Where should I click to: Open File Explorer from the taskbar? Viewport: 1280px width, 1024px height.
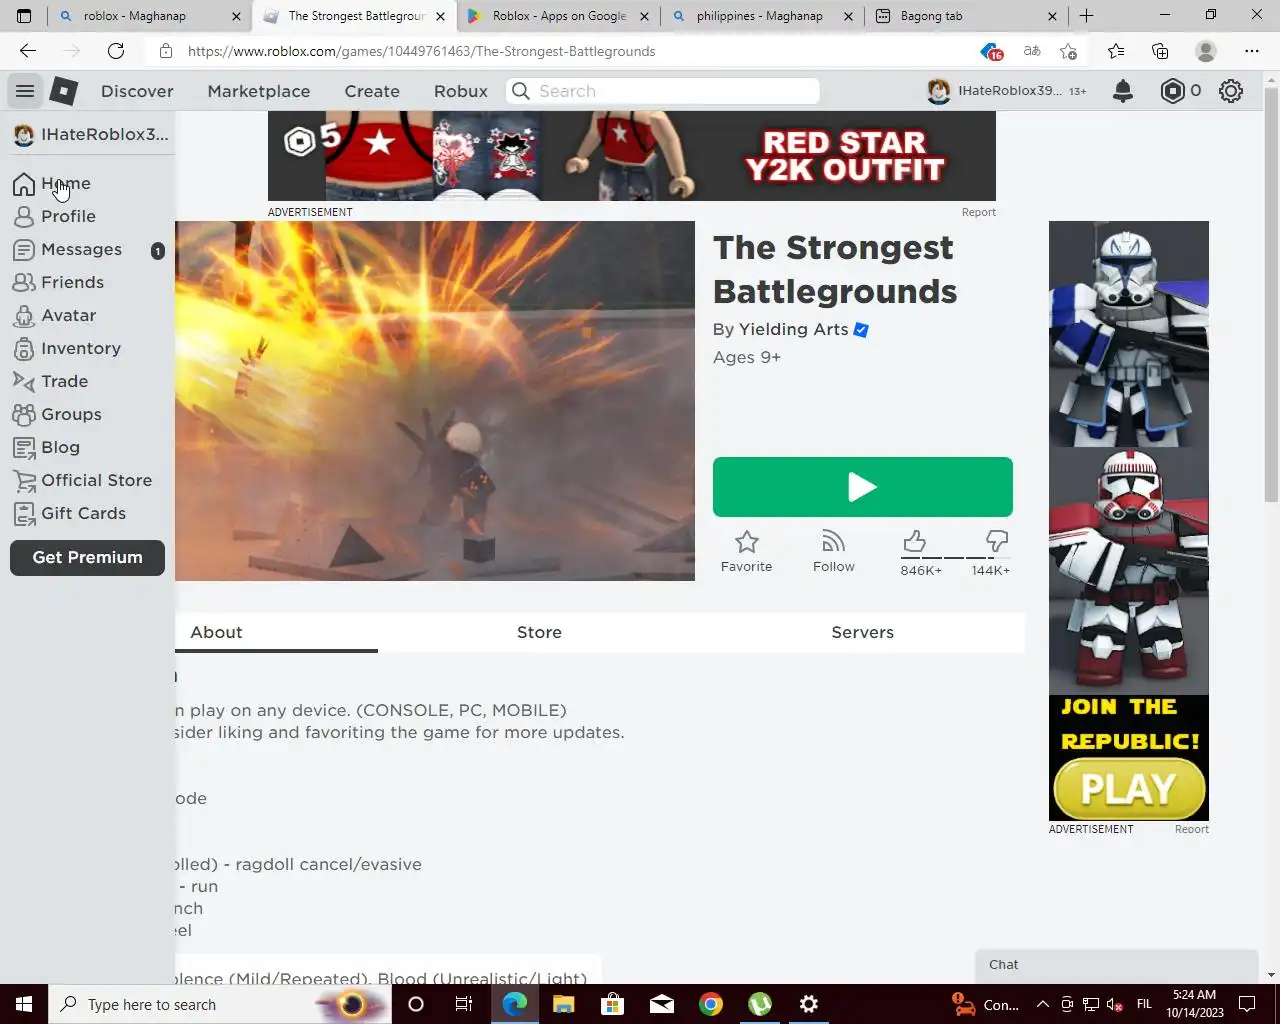[x=564, y=1004]
